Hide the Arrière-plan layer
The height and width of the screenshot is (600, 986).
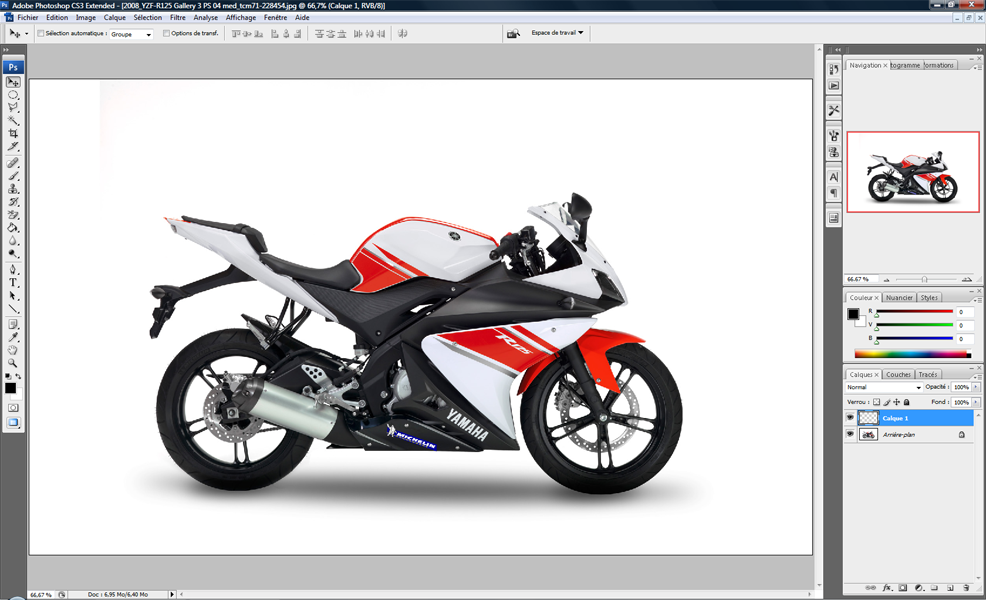pos(850,434)
